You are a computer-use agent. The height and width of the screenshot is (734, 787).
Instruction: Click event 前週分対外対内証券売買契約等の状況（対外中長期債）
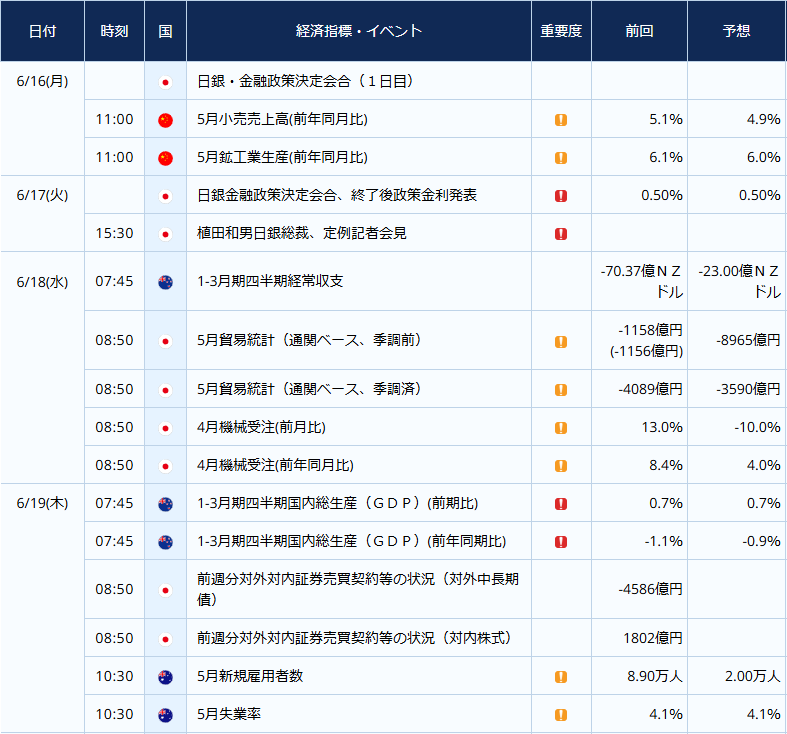pos(358,589)
